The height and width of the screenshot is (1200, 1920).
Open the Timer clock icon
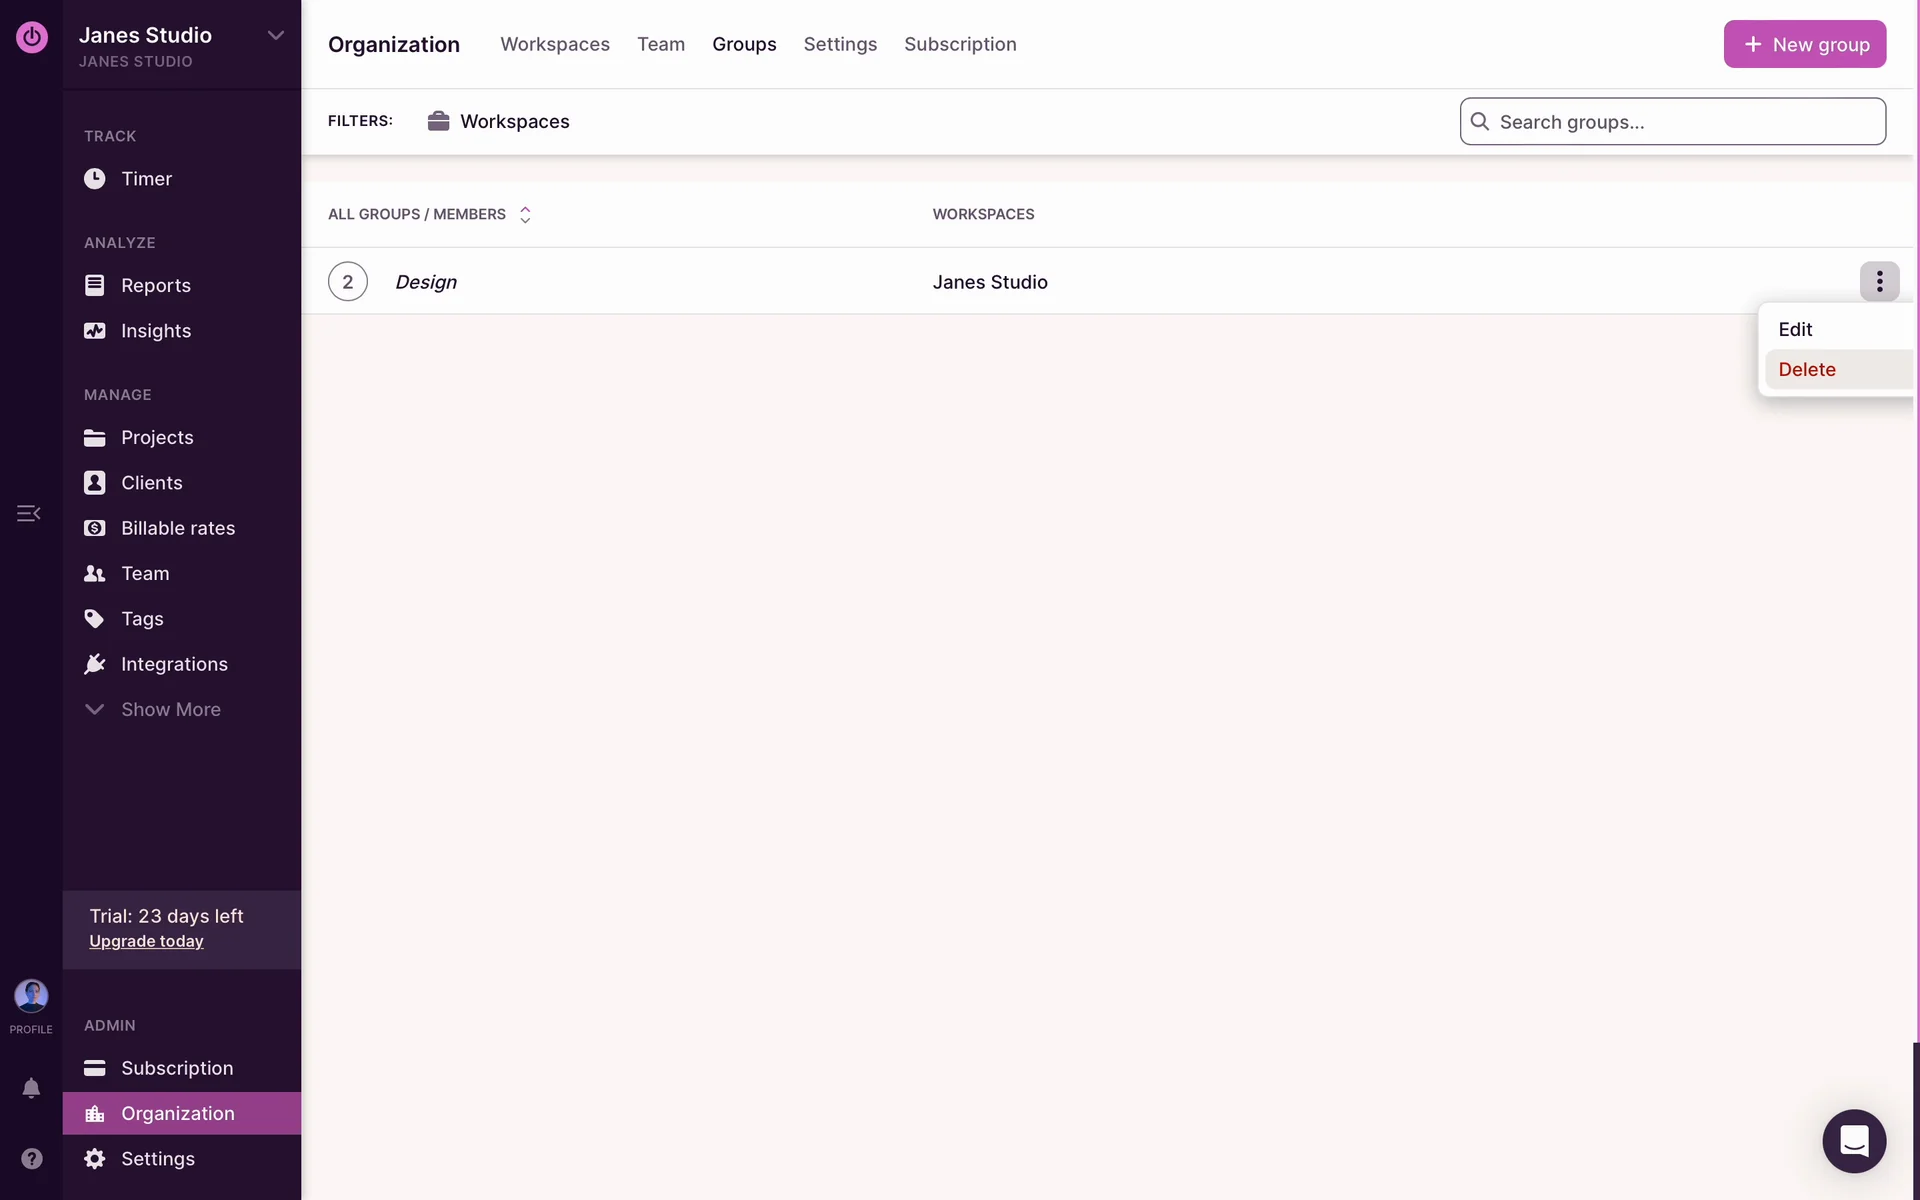click(x=94, y=179)
